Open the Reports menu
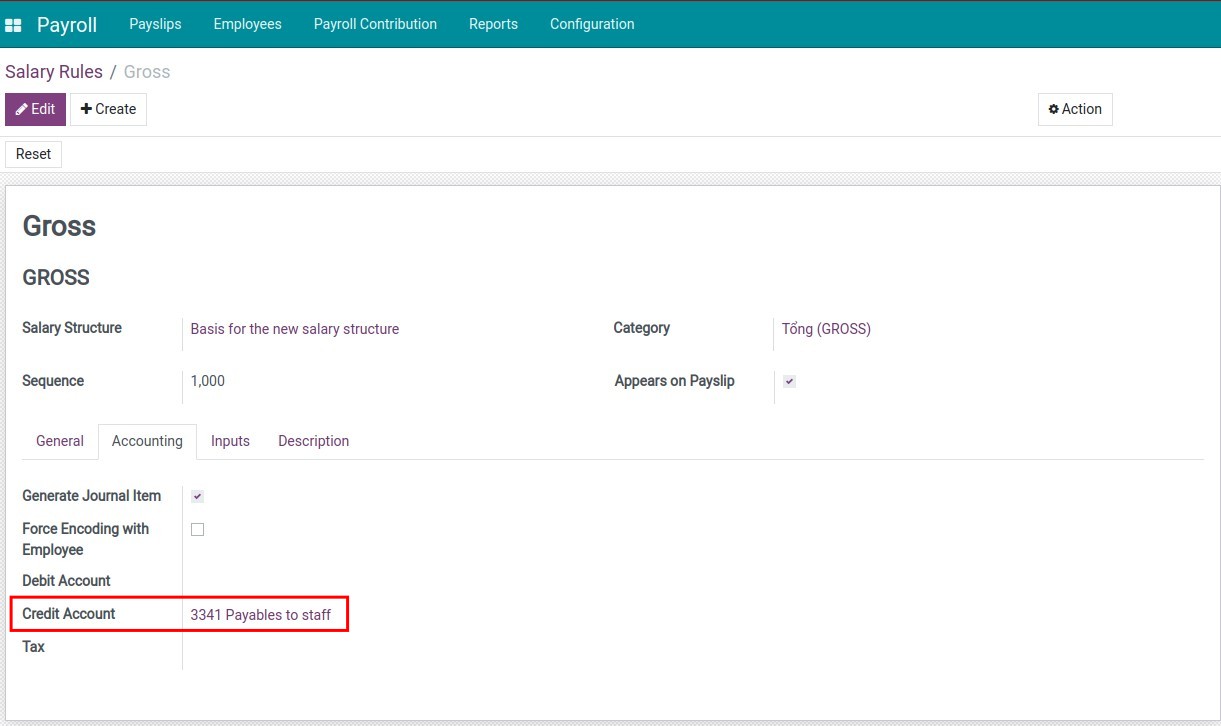Screen dimensions: 1221x726 pyautogui.click(x=493, y=24)
